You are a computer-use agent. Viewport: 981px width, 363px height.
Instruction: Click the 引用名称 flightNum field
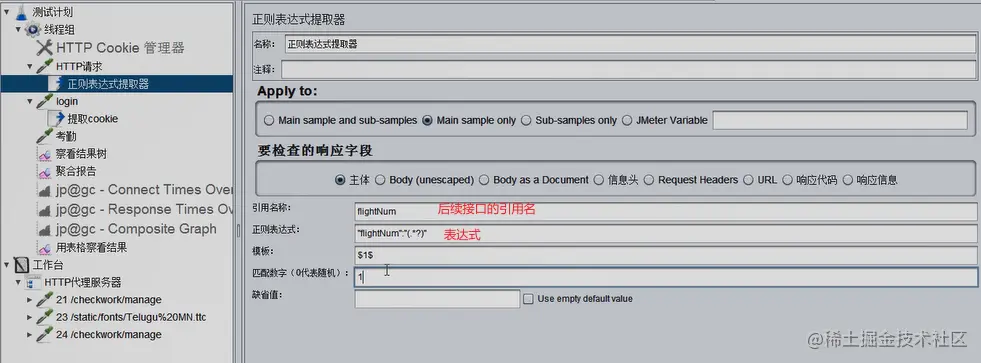[x=666, y=212]
